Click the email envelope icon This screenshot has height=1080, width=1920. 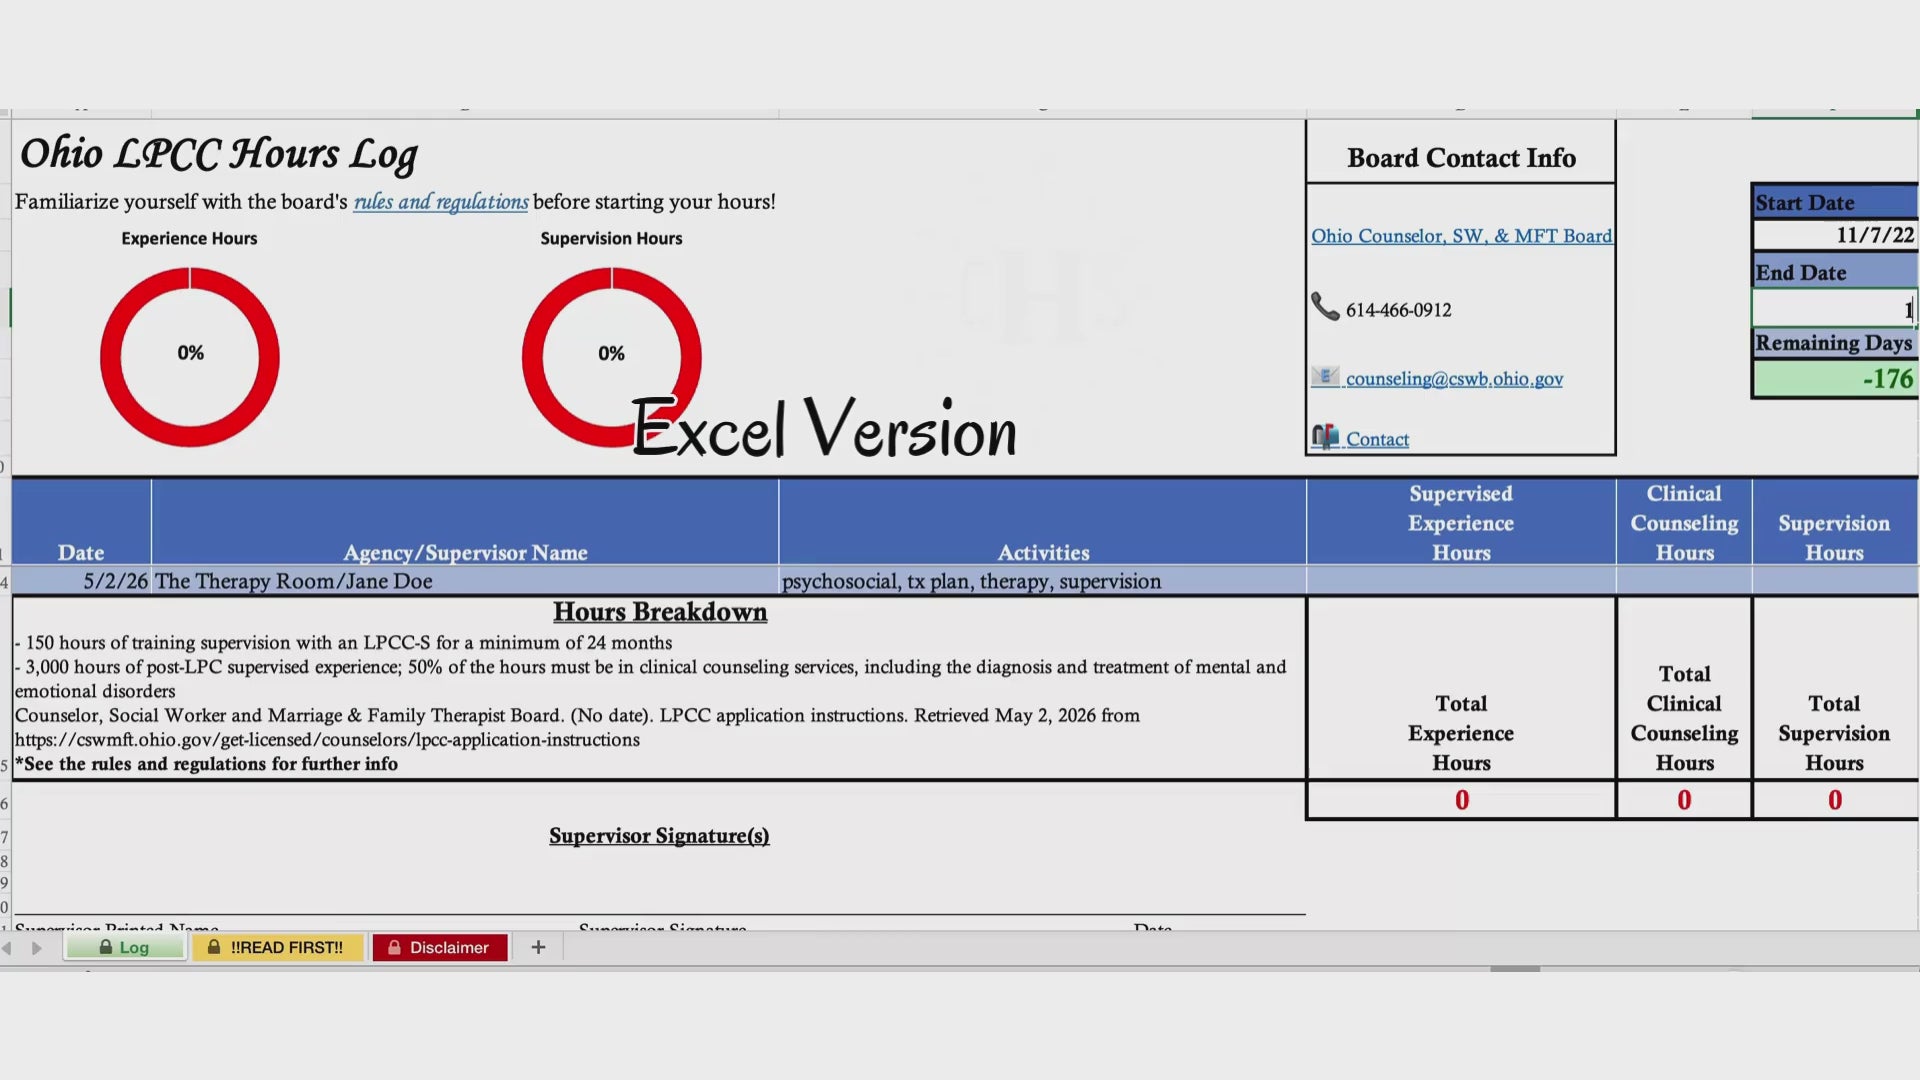(x=1325, y=377)
